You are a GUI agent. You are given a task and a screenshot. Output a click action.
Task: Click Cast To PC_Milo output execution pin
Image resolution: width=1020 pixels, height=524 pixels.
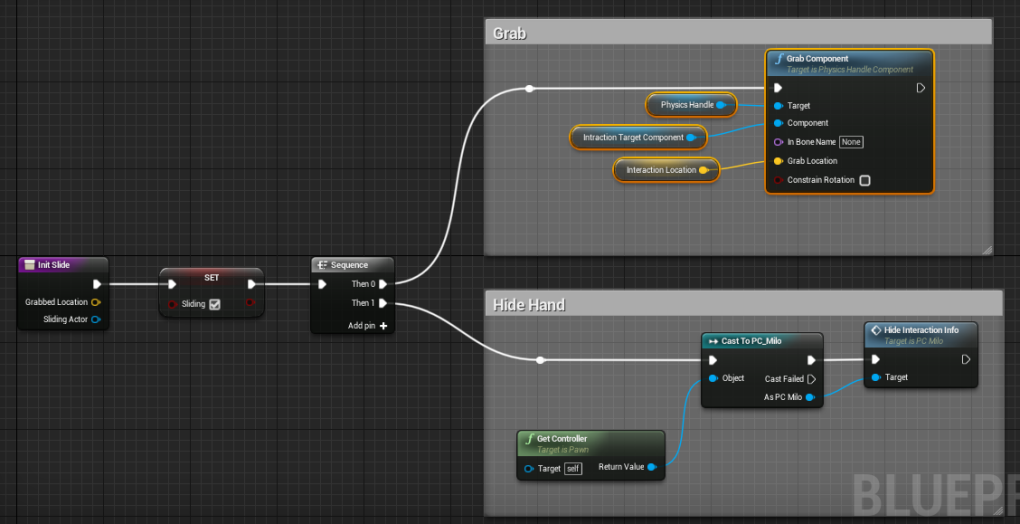tap(811, 360)
